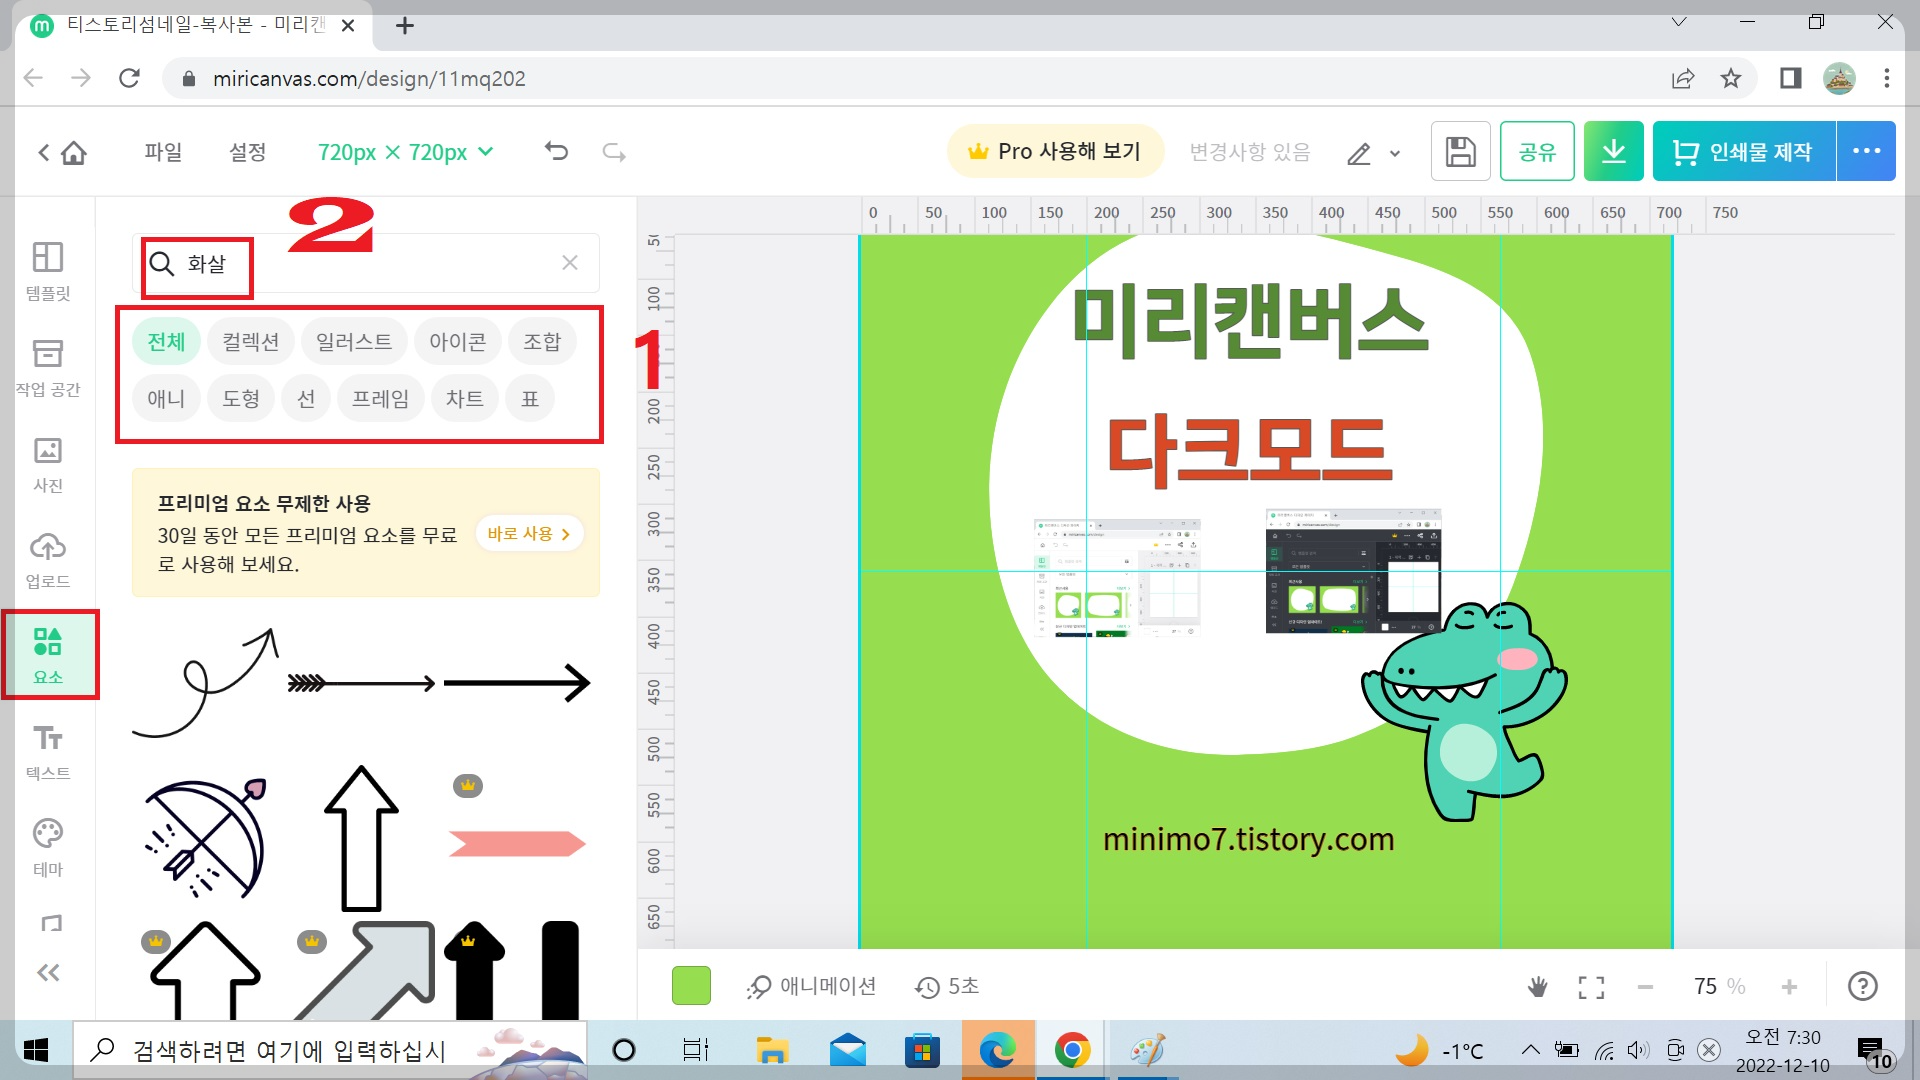
Task: Click 바로 사용 premium trial link
Action: [529, 534]
